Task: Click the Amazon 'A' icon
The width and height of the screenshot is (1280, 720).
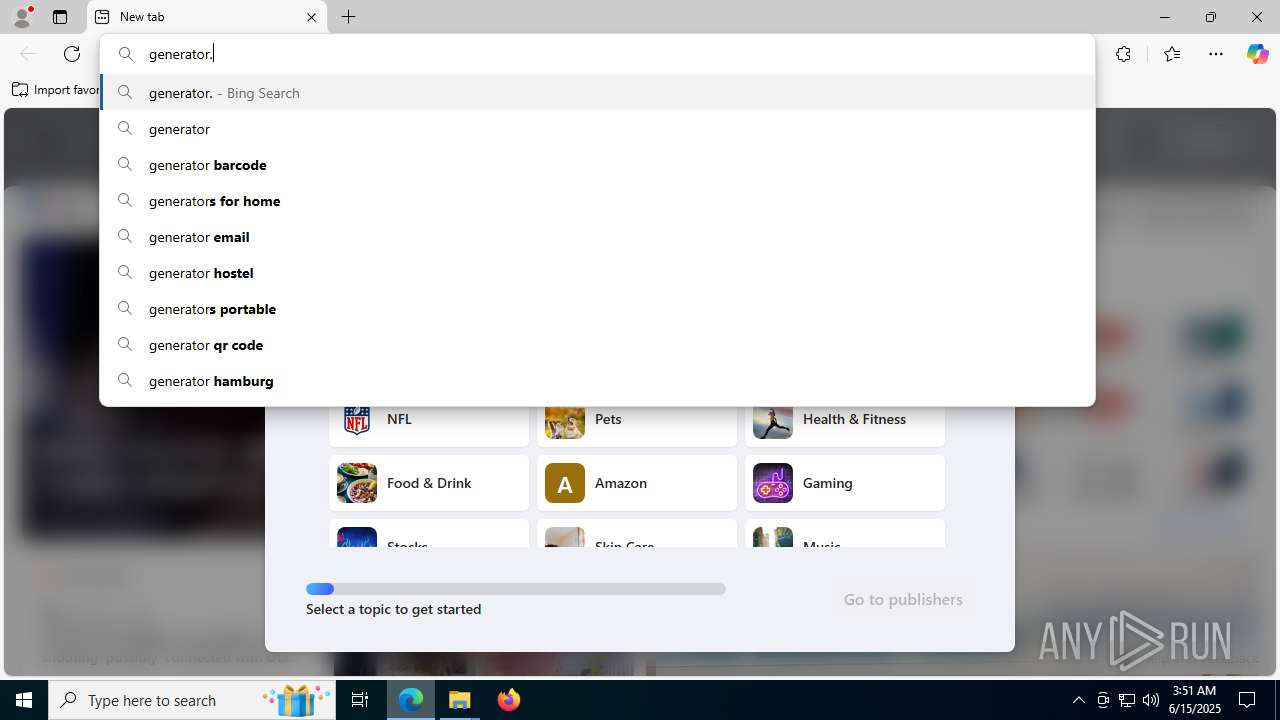Action: point(565,483)
